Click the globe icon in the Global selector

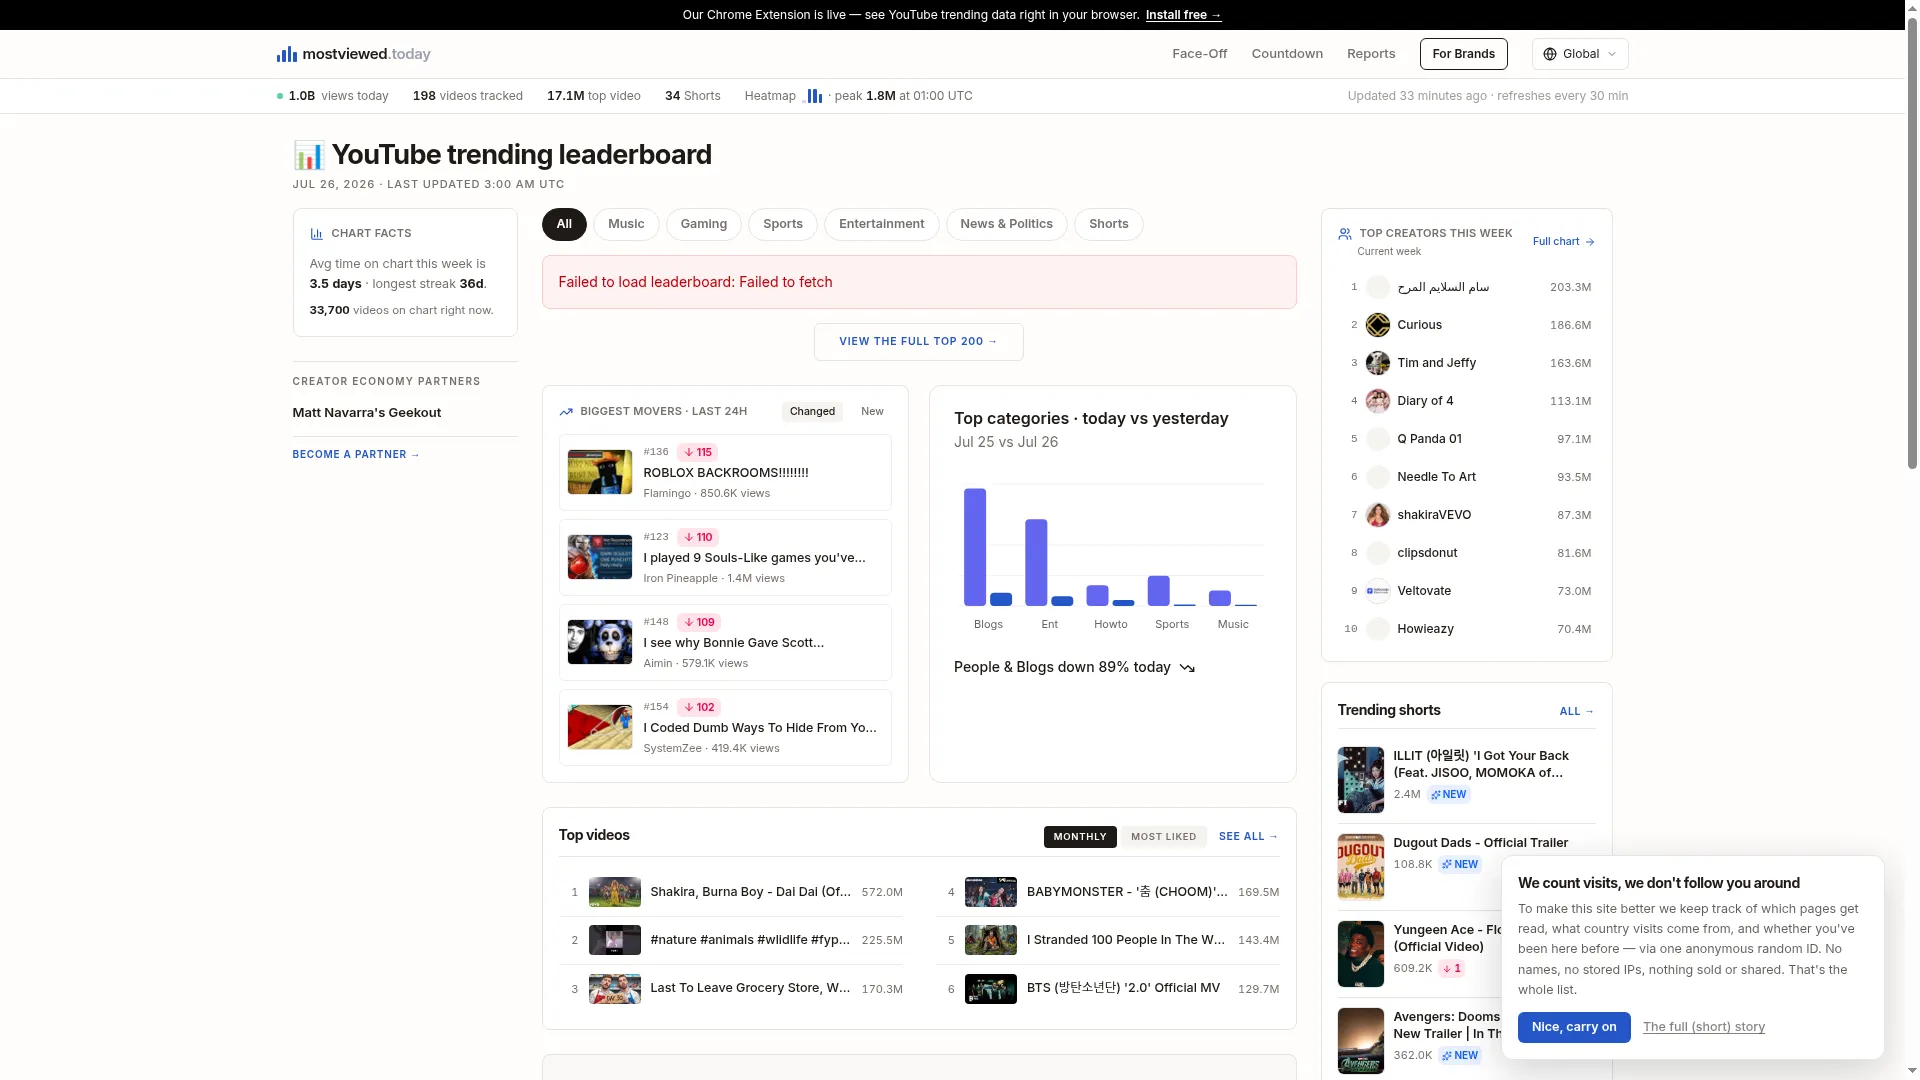coord(1550,54)
